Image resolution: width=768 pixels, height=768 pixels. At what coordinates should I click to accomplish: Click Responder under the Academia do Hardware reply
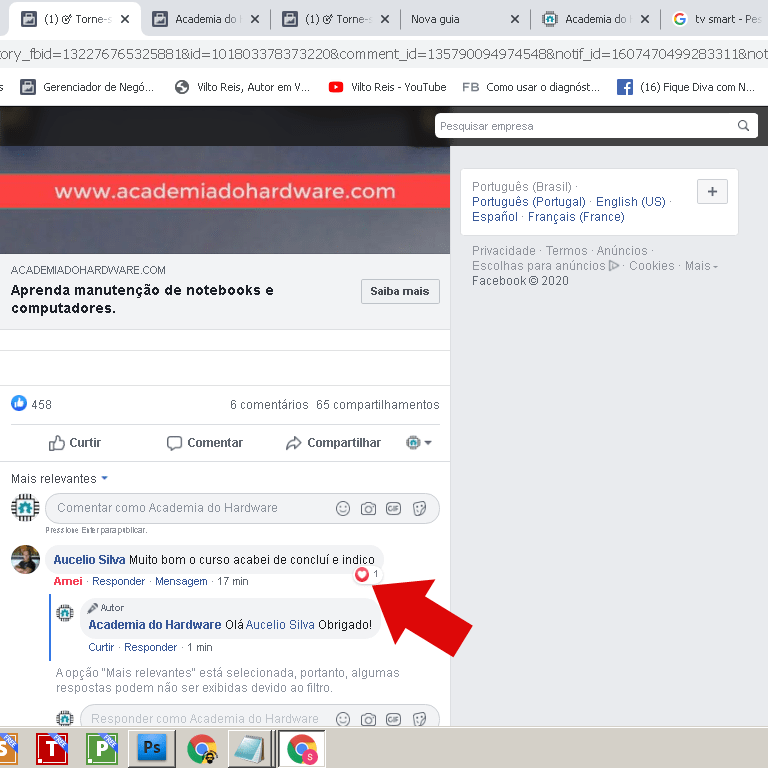(150, 648)
